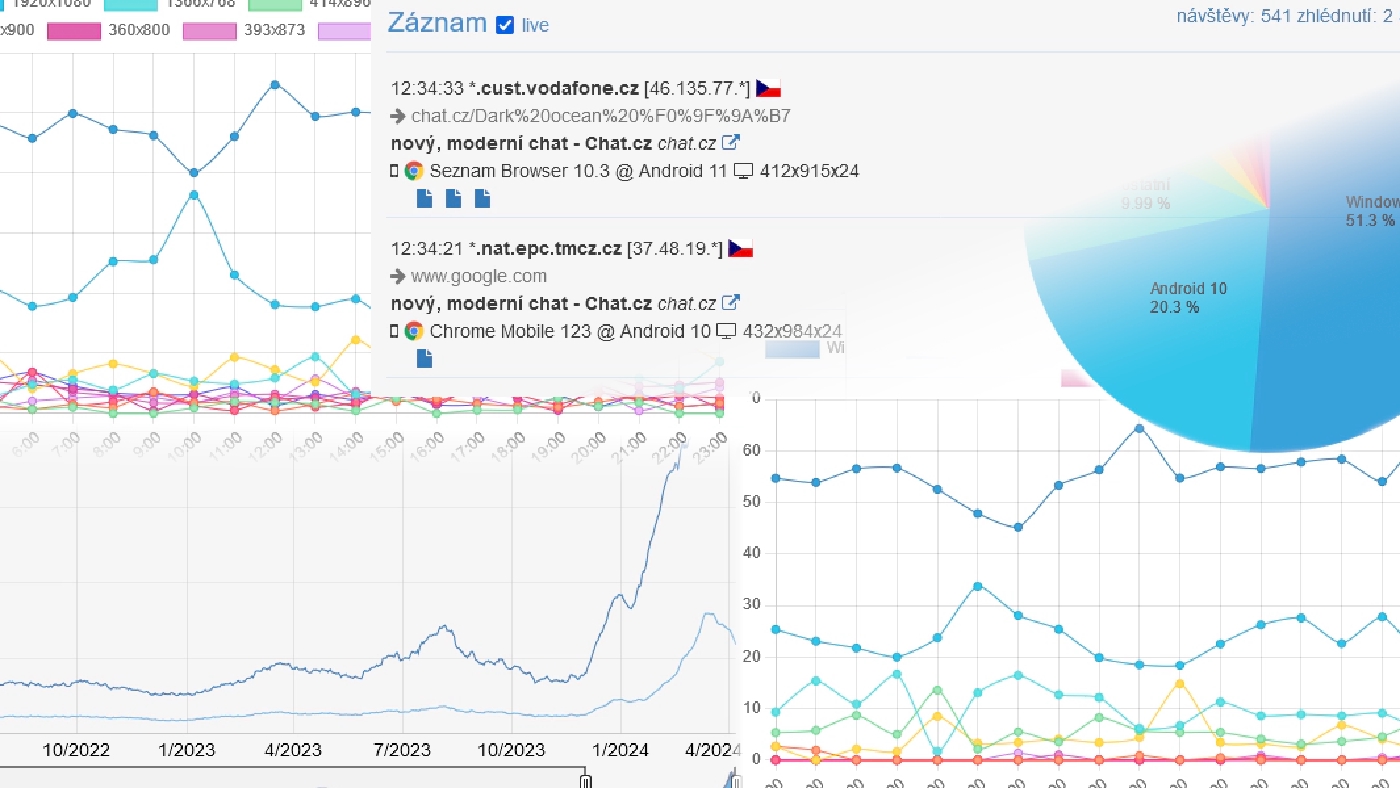Toggle the 414x896 green legend swatch
Image resolution: width=1400 pixels, height=788 pixels.
(274, 3)
